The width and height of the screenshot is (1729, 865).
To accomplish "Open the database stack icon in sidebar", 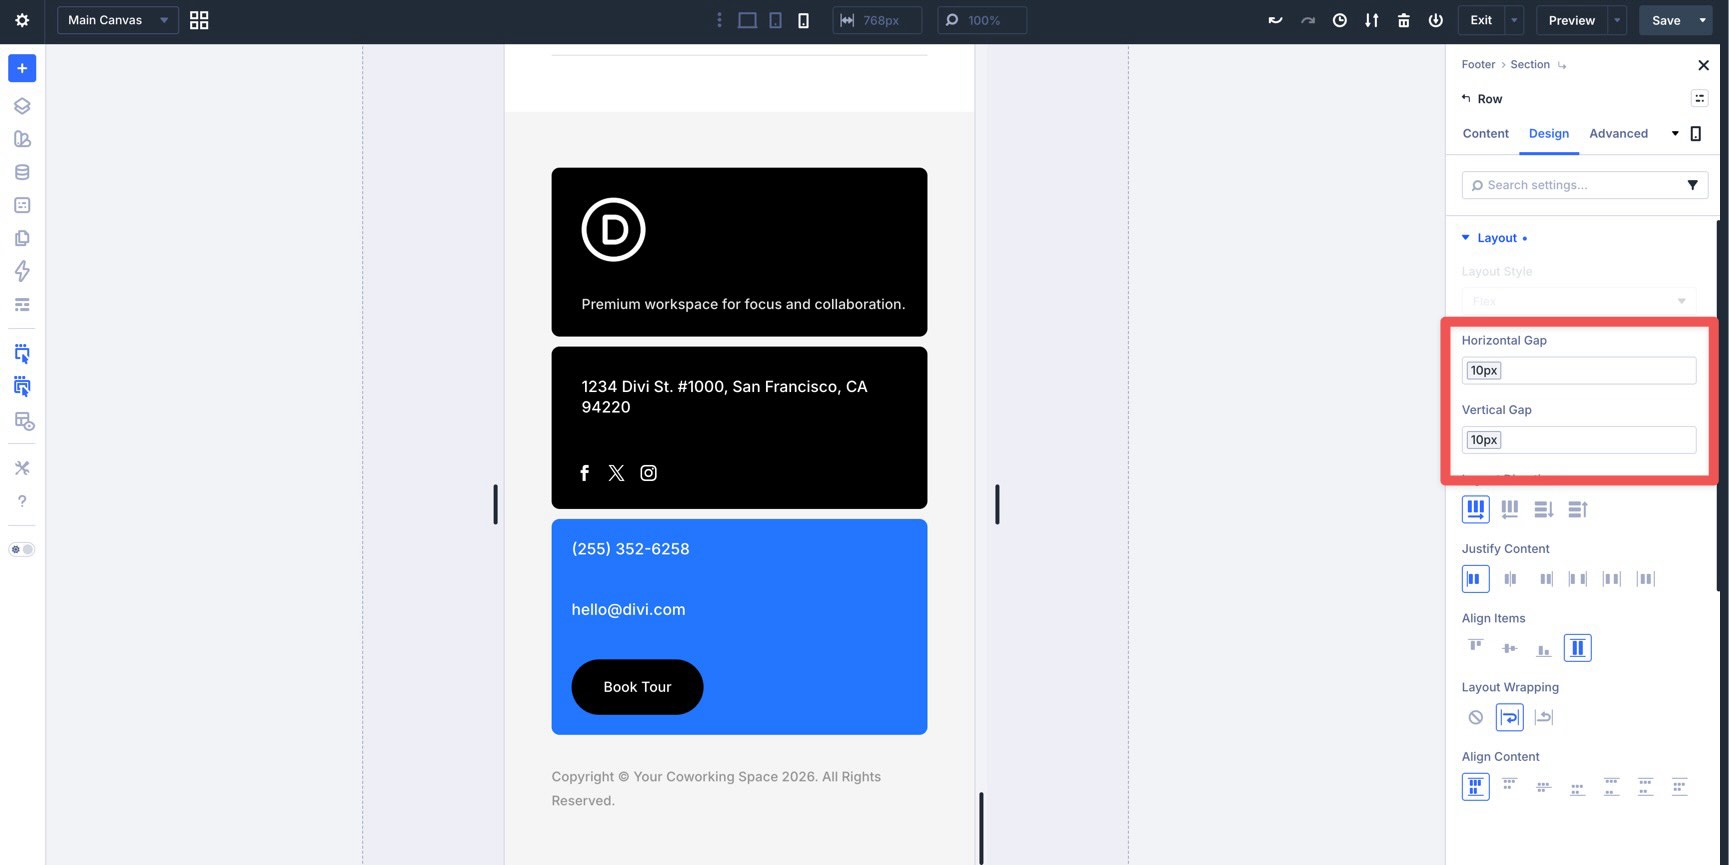I will (22, 172).
